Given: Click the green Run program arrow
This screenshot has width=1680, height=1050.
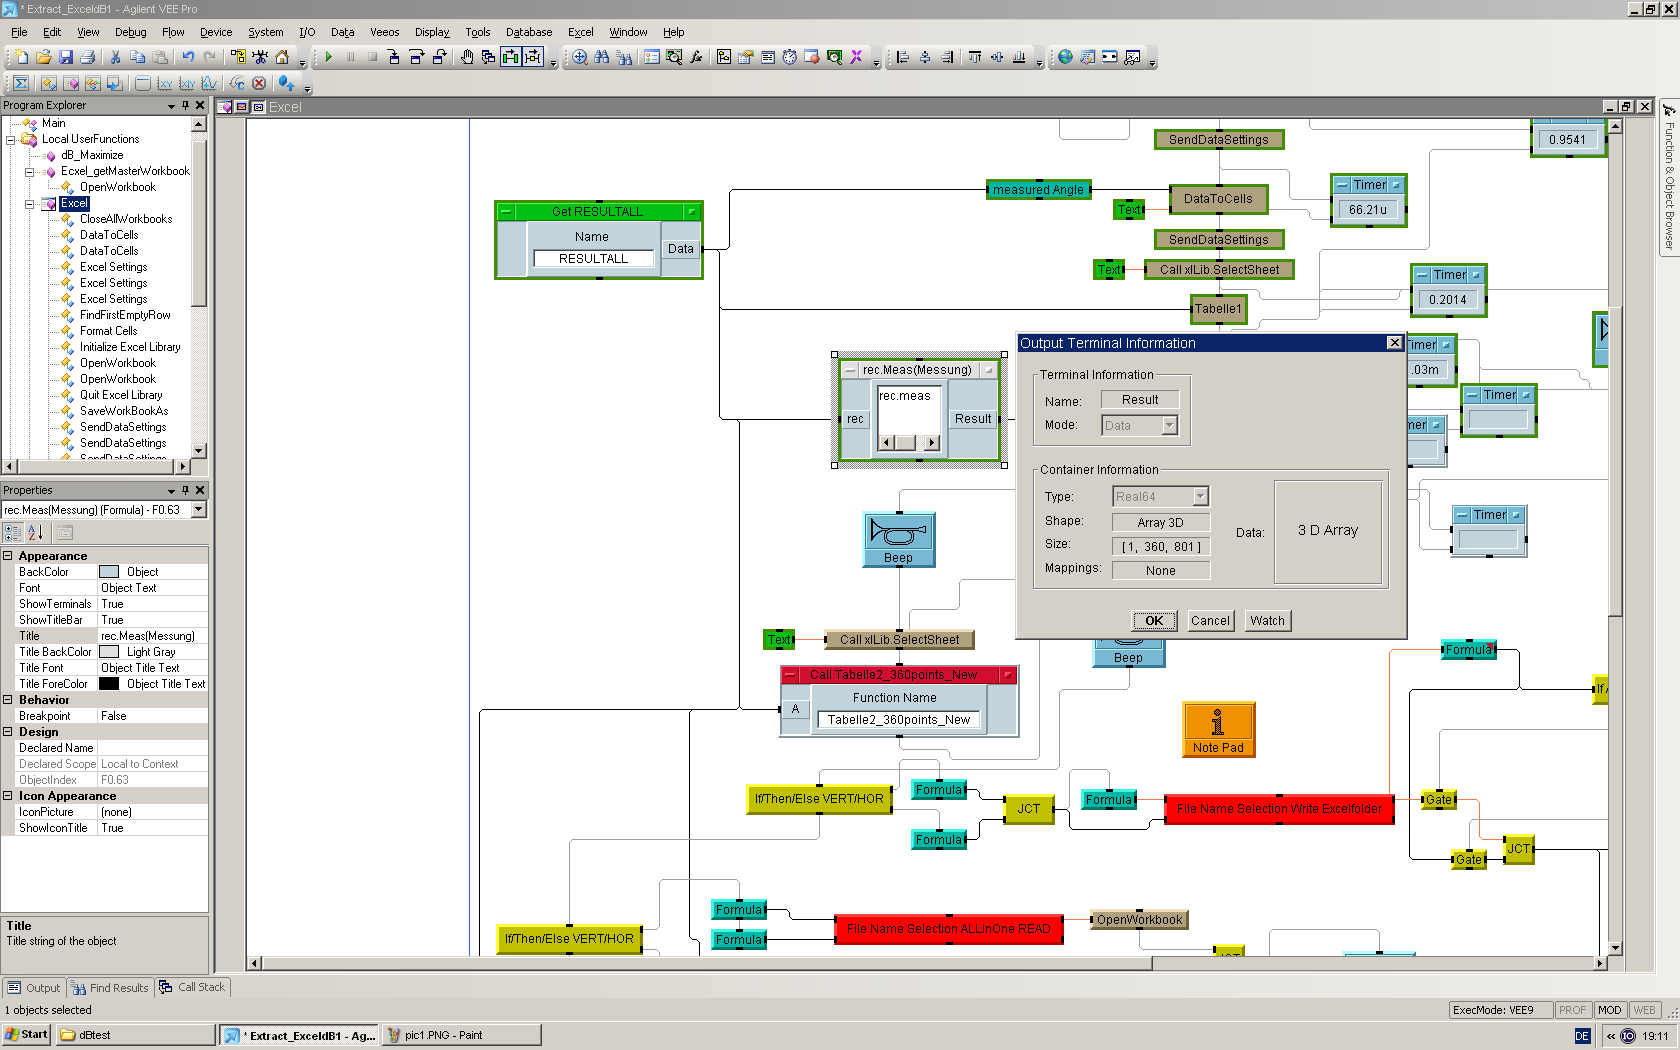Looking at the screenshot, I should coord(328,57).
